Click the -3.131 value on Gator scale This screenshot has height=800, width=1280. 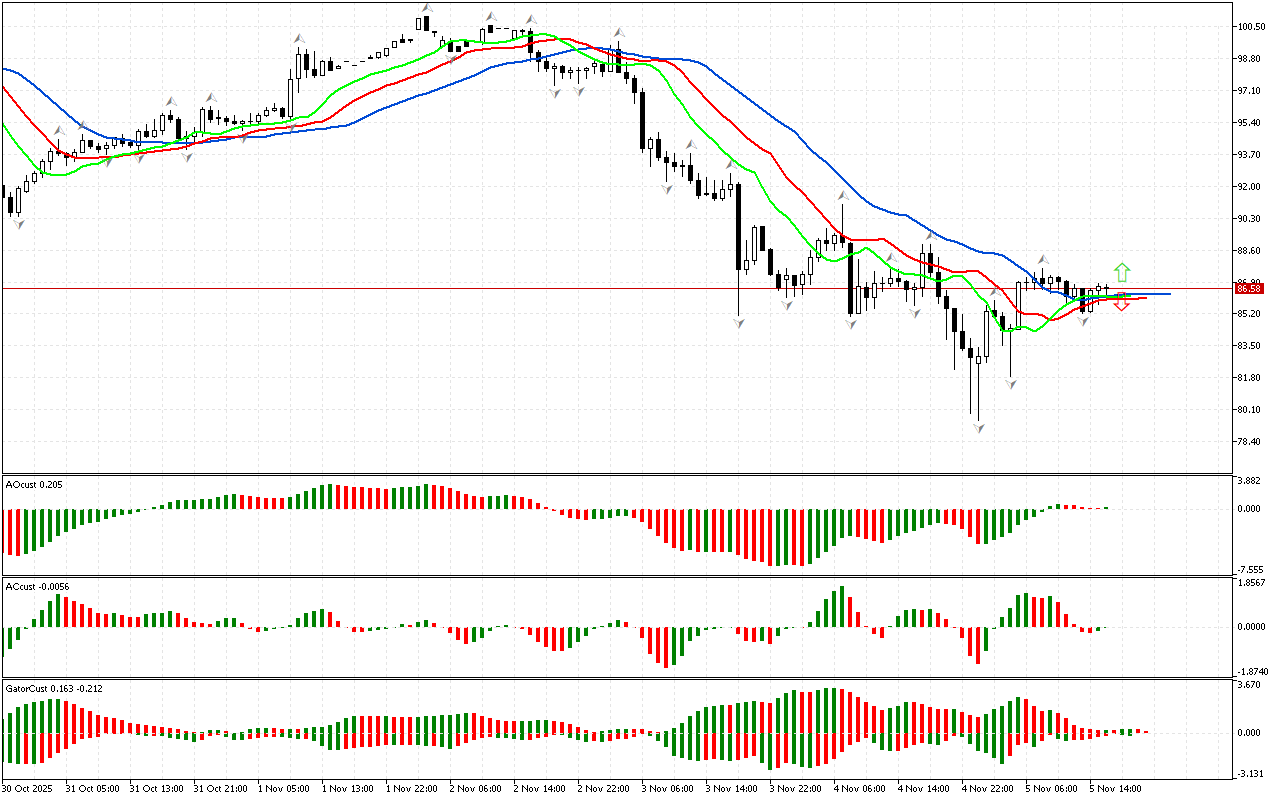click(x=1250, y=774)
